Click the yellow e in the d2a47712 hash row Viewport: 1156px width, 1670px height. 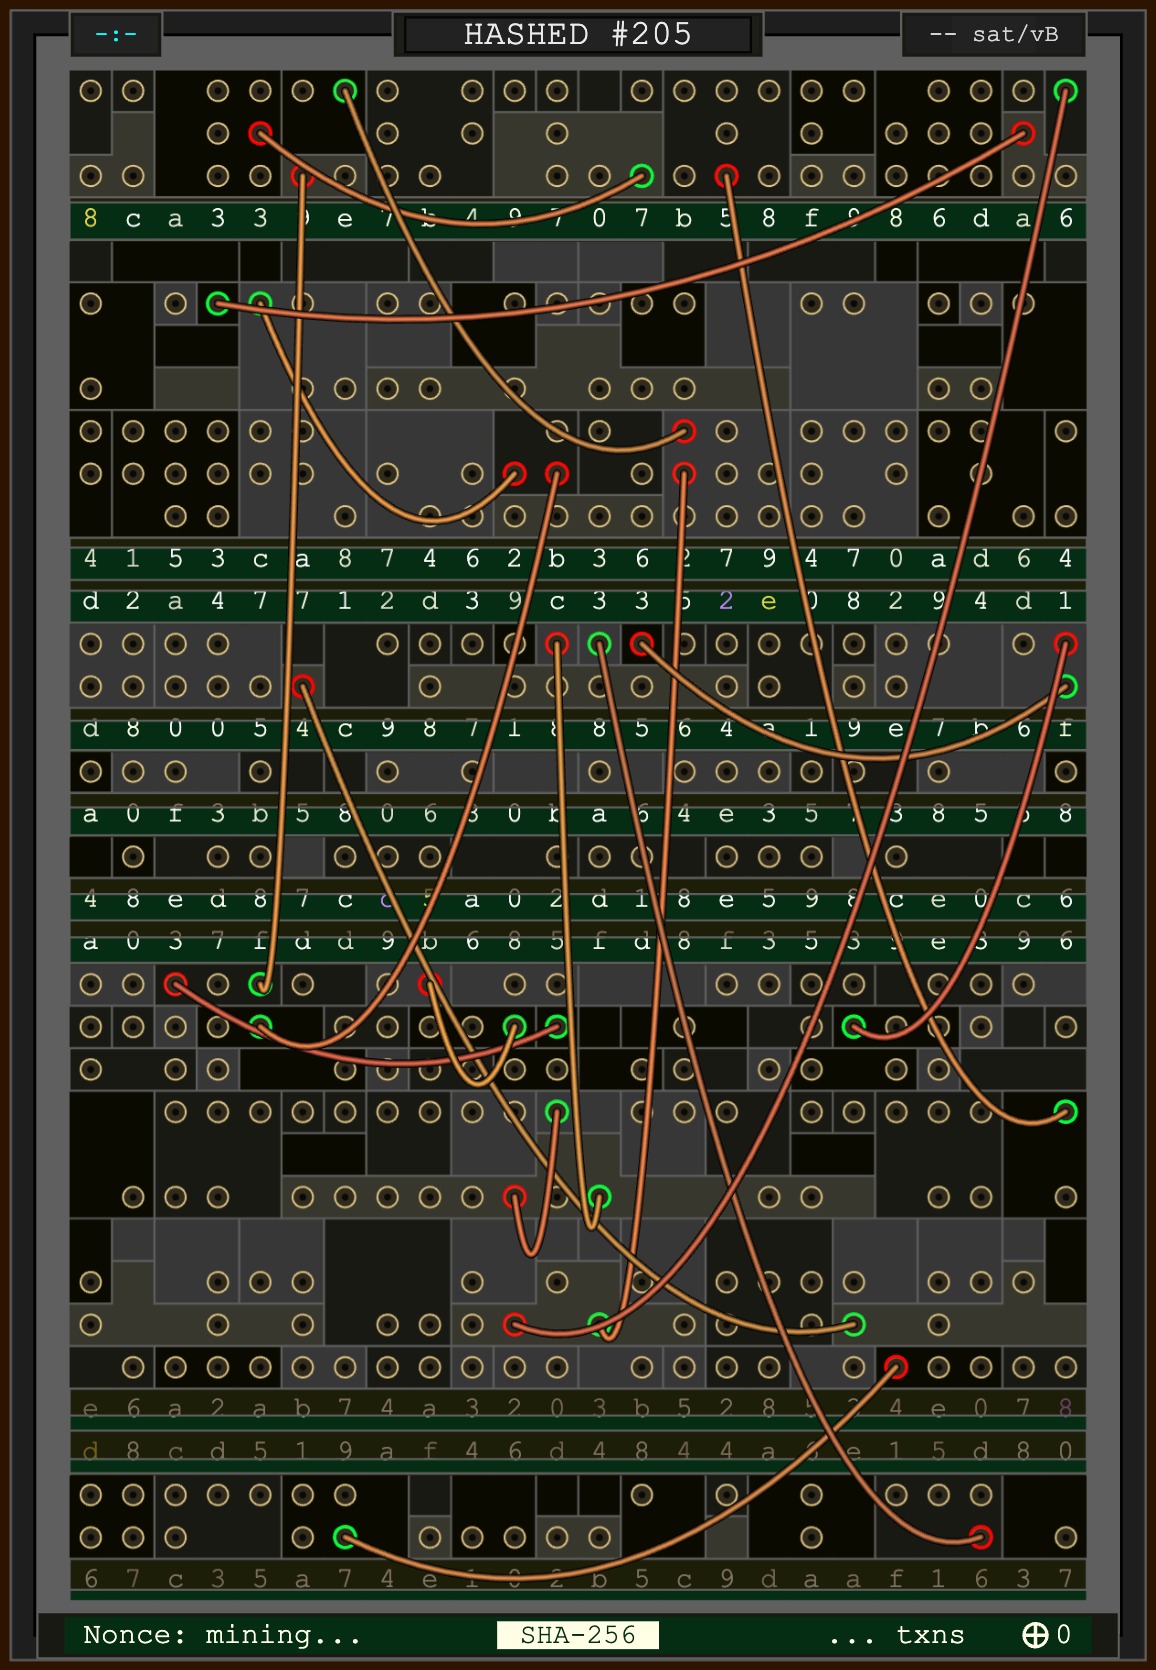click(x=768, y=601)
